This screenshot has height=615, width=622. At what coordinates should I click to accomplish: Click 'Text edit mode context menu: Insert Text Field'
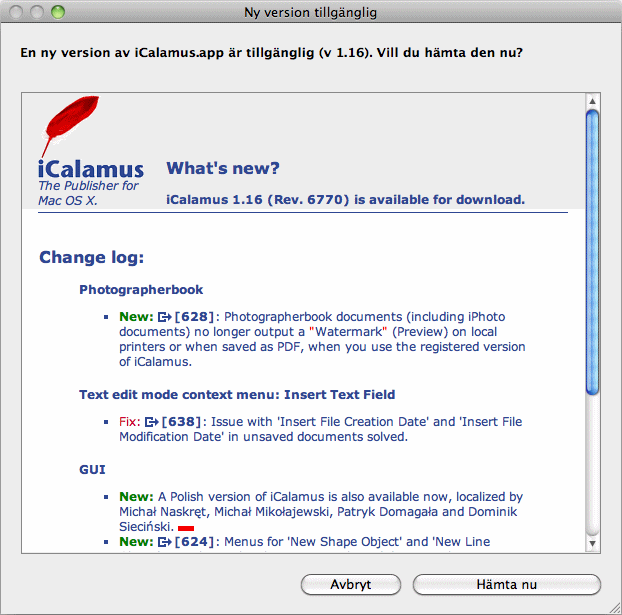point(237,395)
